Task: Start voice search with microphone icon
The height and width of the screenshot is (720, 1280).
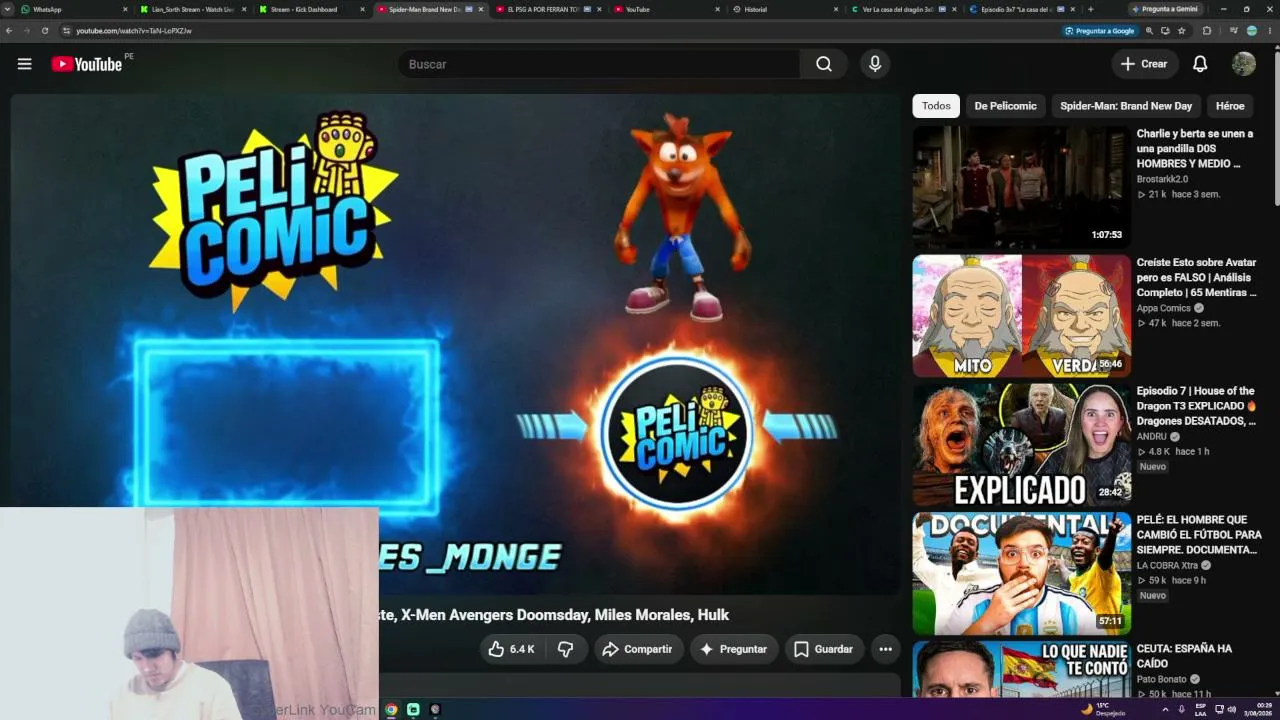Action: pos(875,64)
